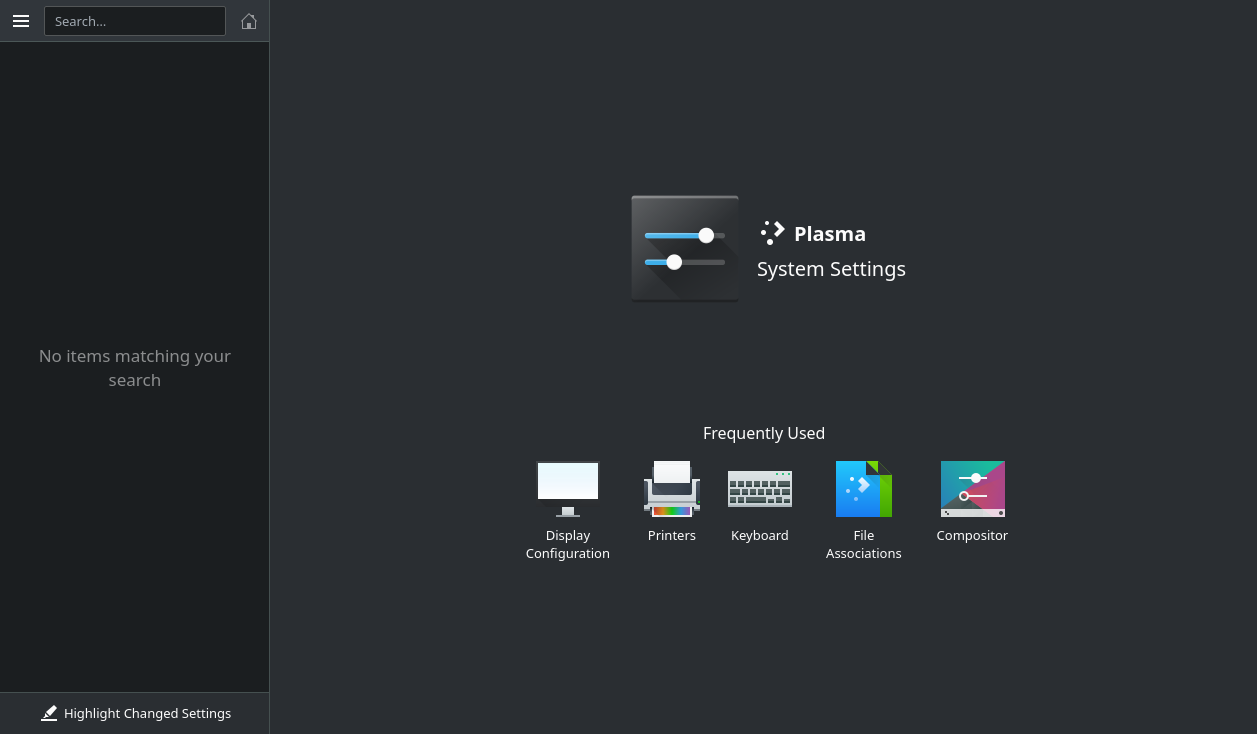Click the Keyboard text label

coord(759,536)
